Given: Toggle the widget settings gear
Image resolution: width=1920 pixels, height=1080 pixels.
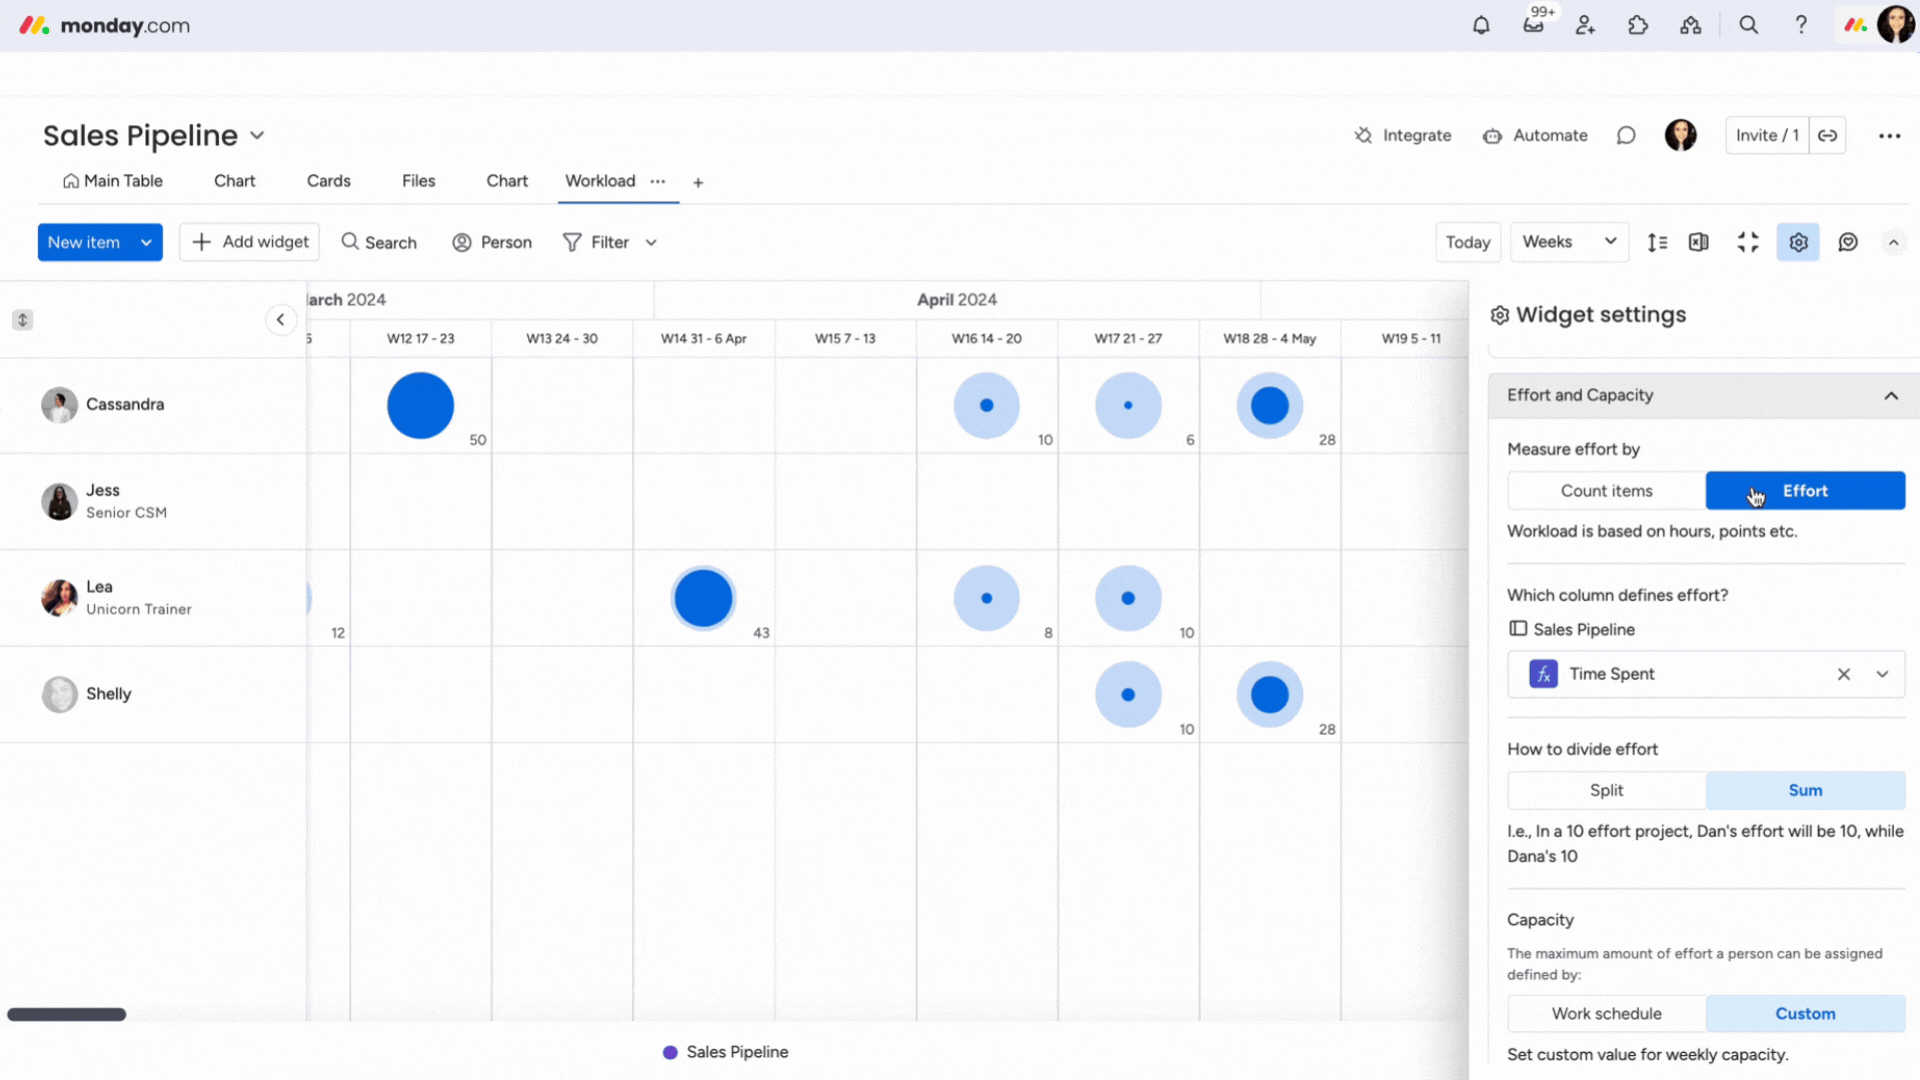Looking at the screenshot, I should [x=1798, y=242].
